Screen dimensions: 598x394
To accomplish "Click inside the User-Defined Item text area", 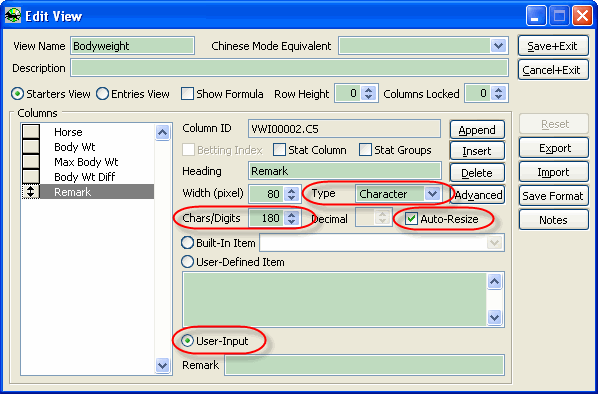I will pos(335,299).
